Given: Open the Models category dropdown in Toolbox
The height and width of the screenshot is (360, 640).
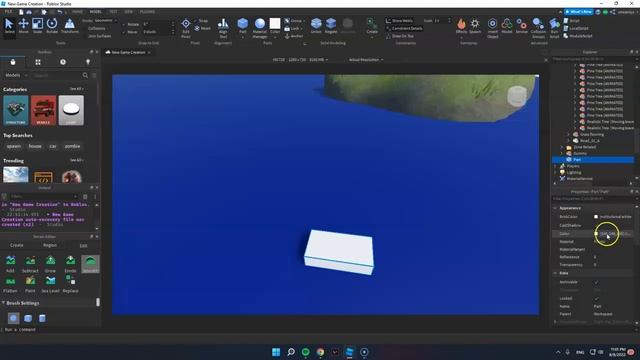Looking at the screenshot, I should point(16,75).
